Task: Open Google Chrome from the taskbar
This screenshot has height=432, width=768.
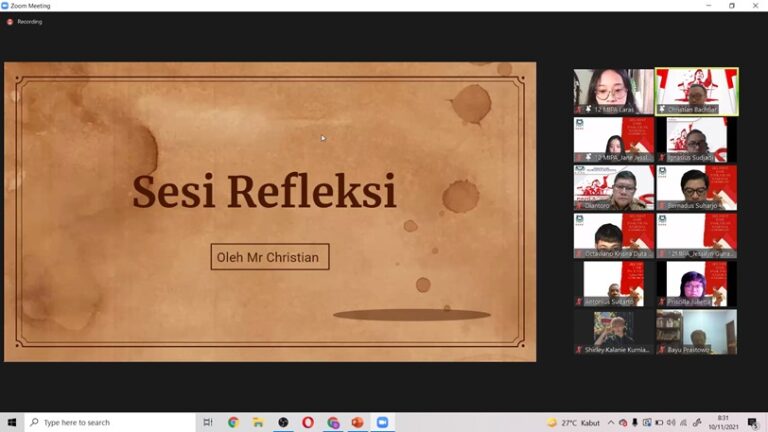Action: click(x=233, y=423)
